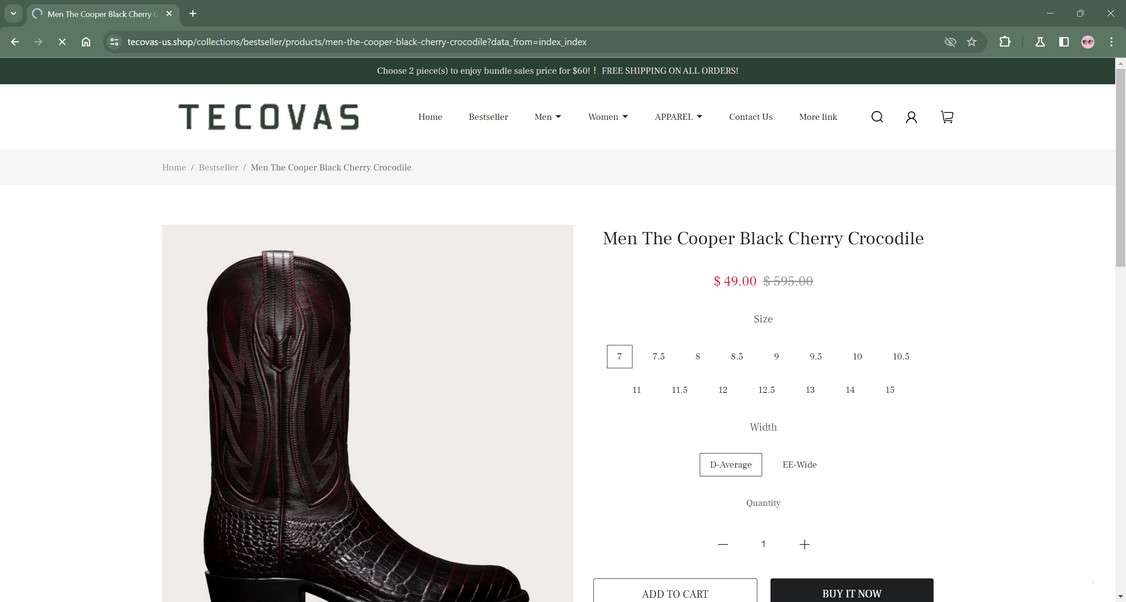
Task: Click the ADD TO CART button
Action: pyautogui.click(x=675, y=591)
